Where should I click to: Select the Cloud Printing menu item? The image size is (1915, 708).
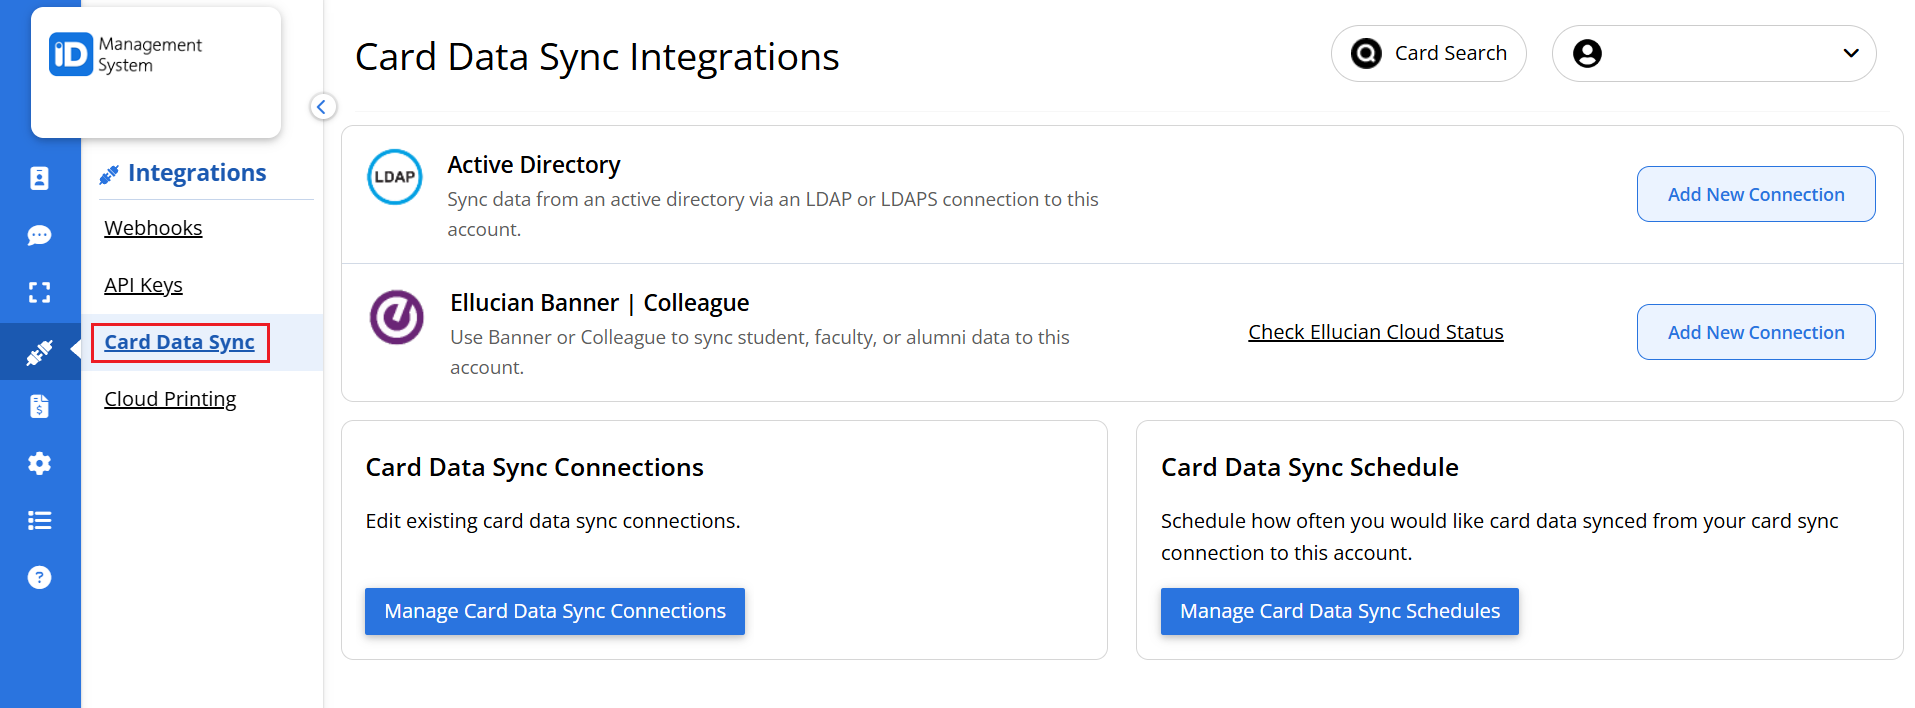pyautogui.click(x=170, y=399)
